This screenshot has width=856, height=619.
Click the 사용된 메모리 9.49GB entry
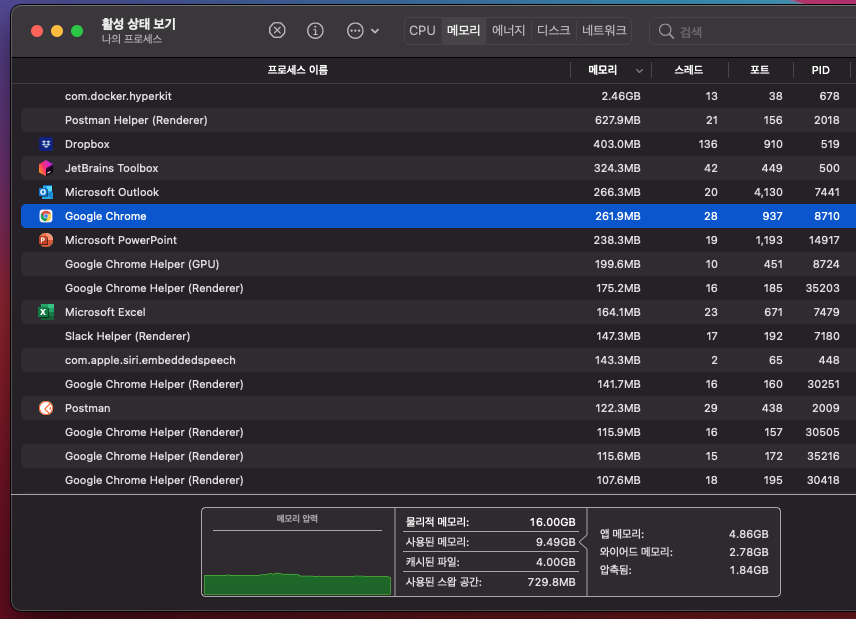490,542
